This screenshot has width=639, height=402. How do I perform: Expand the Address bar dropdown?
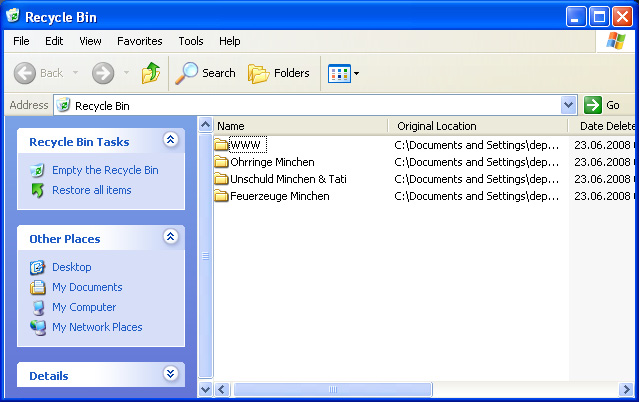coord(568,105)
